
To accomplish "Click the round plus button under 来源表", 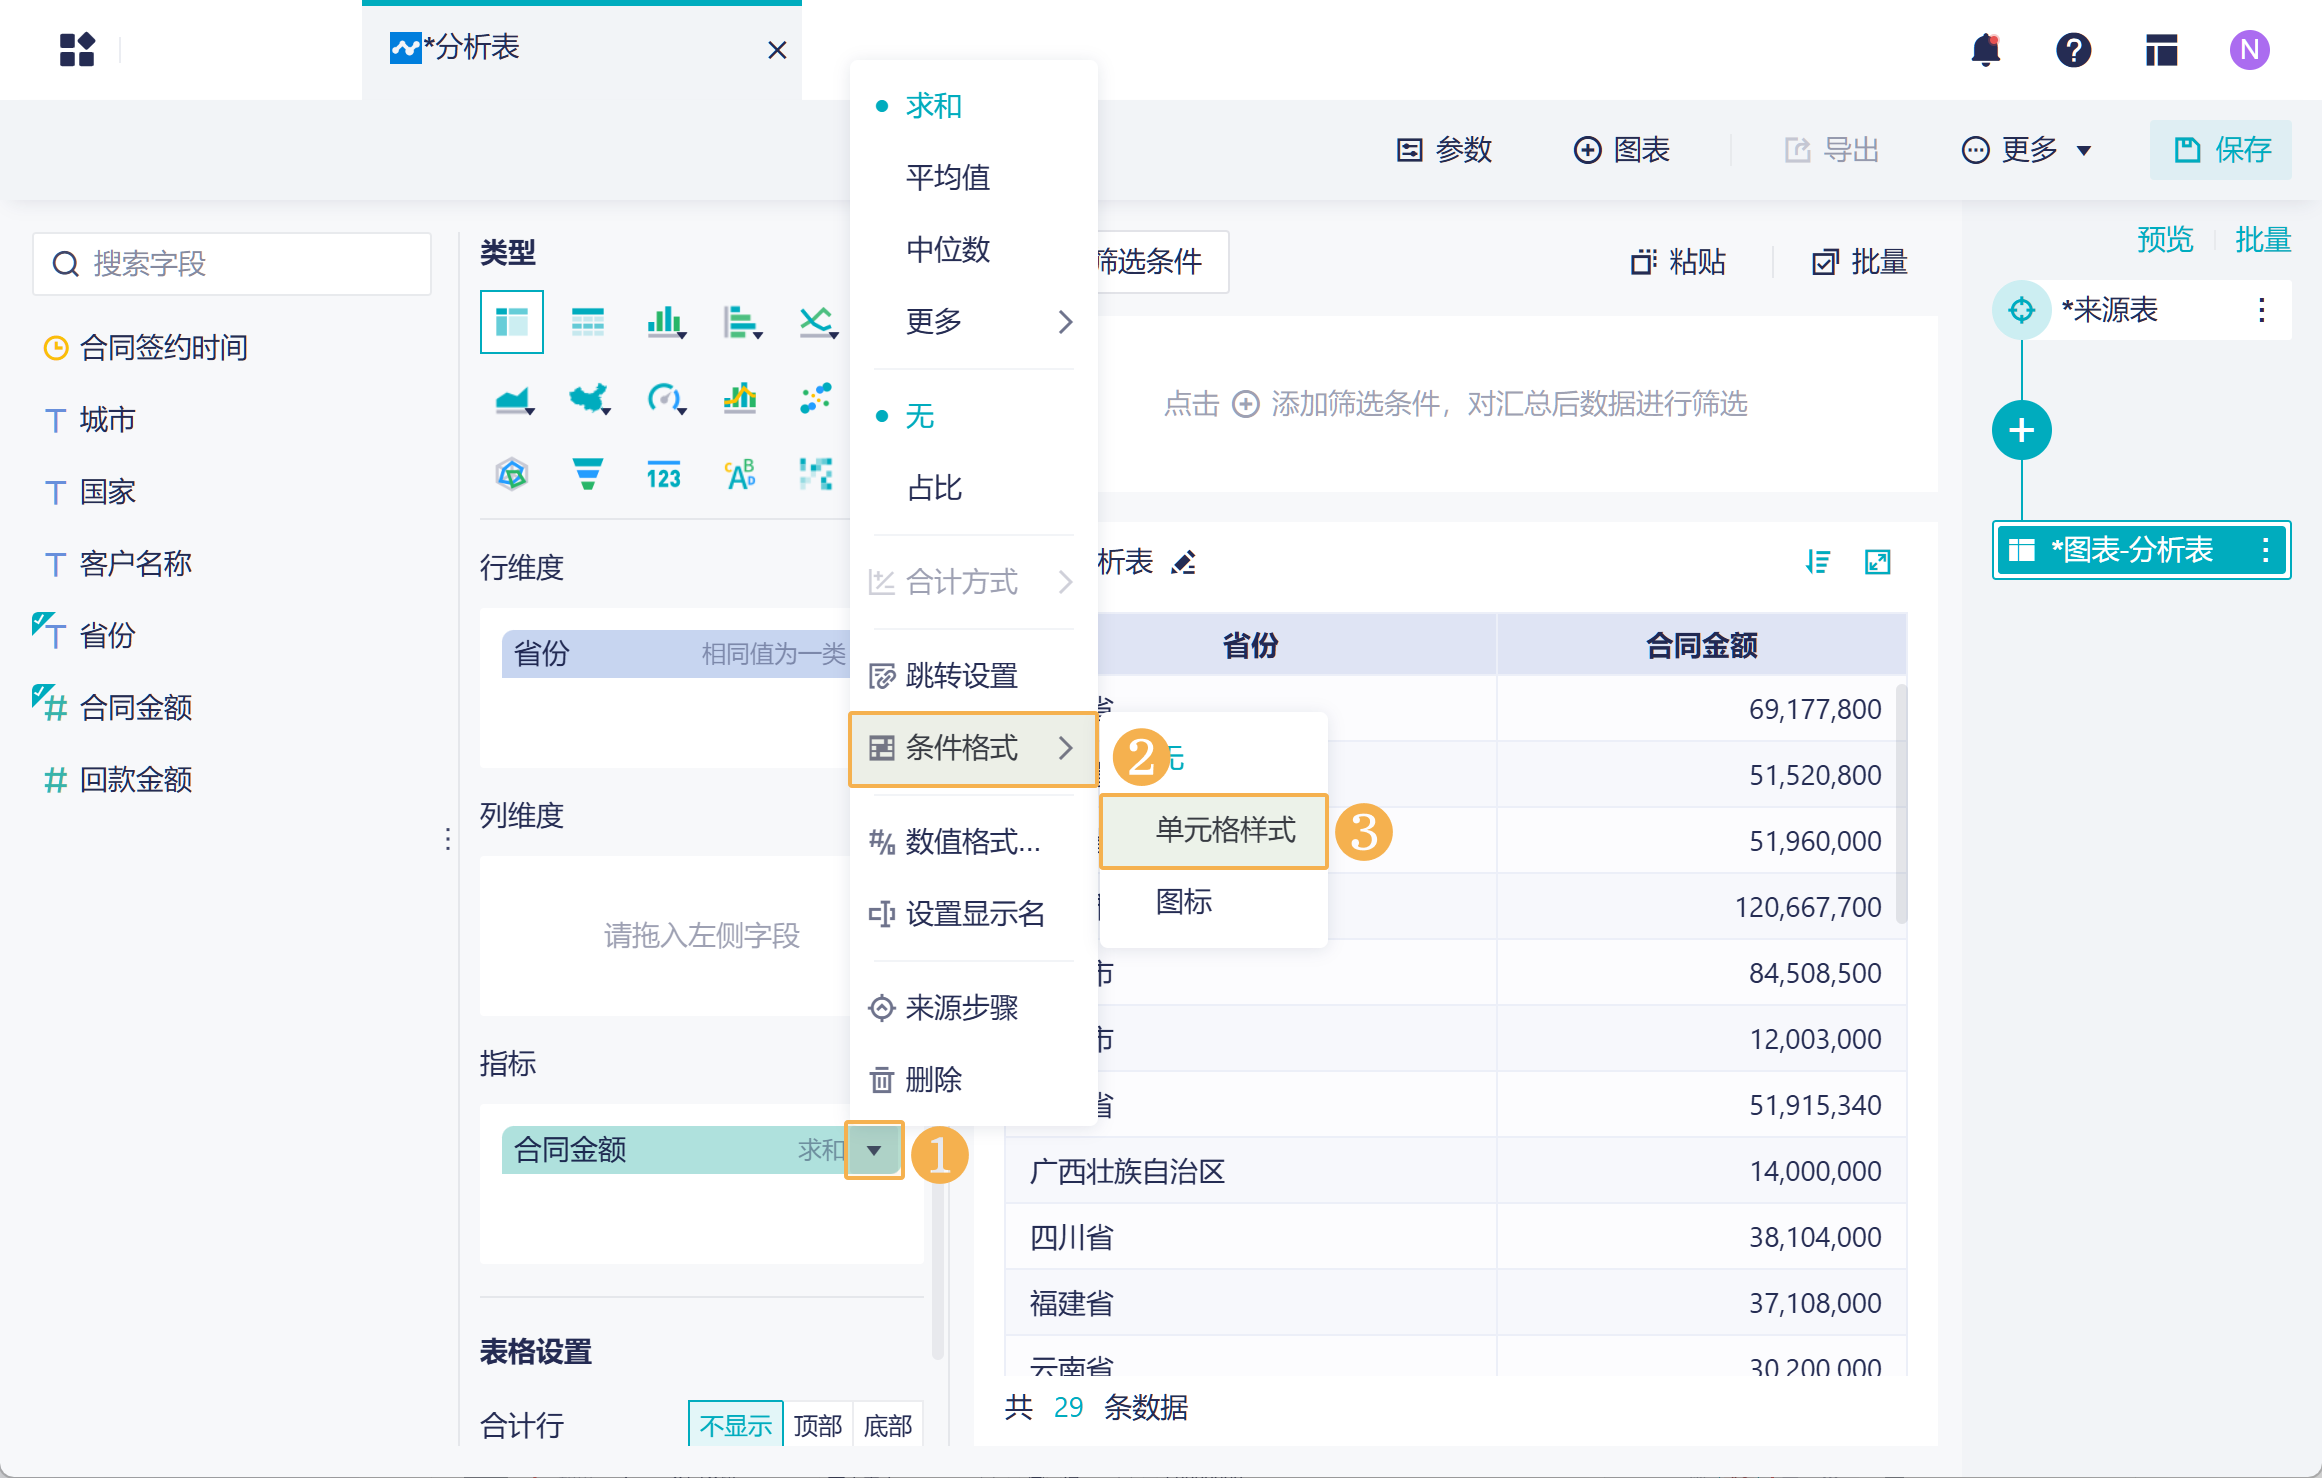I will click(x=2021, y=431).
